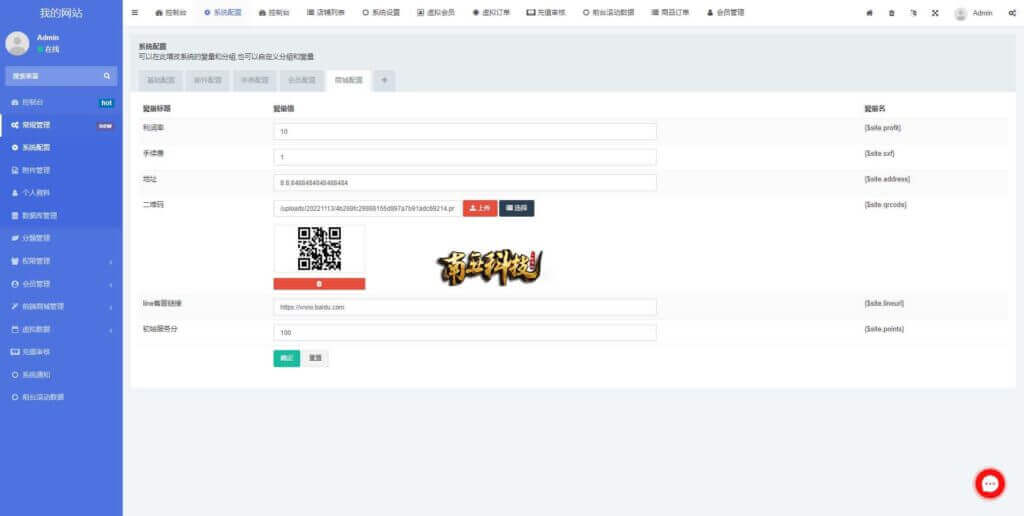
Task: Switch to the 系统设置 top navigation tab
Action: pos(381,12)
